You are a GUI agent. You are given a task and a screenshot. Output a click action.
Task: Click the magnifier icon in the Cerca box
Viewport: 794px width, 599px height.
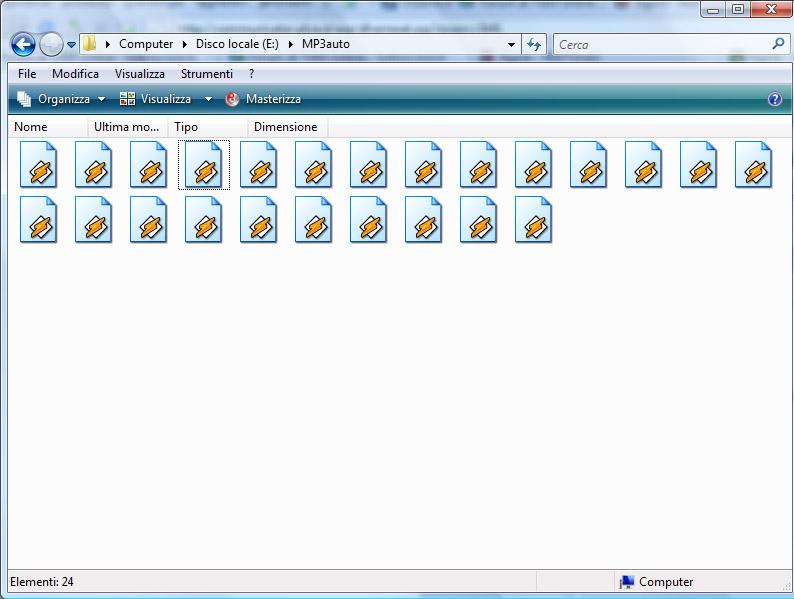(778, 44)
